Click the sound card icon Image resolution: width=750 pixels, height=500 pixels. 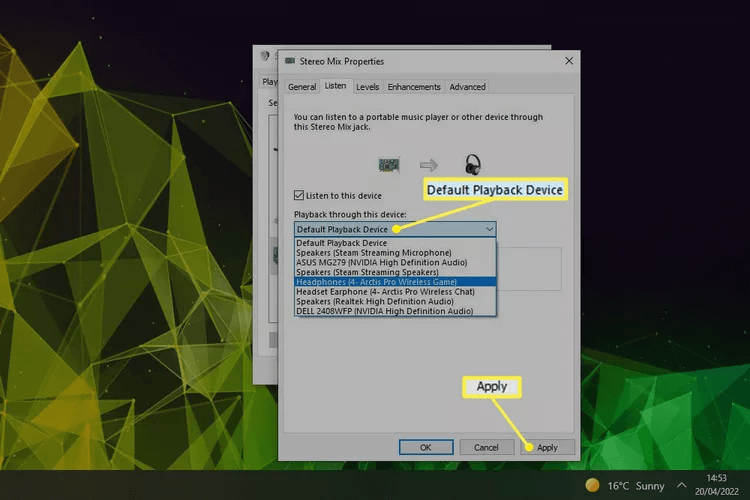389,165
